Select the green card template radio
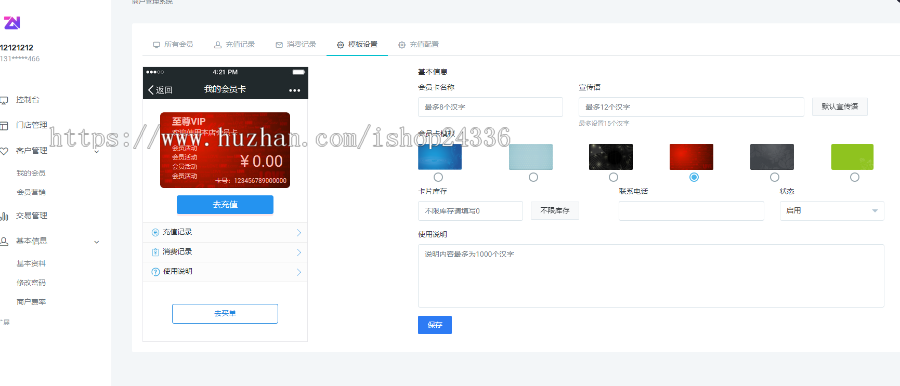The image size is (900, 386). click(855, 177)
